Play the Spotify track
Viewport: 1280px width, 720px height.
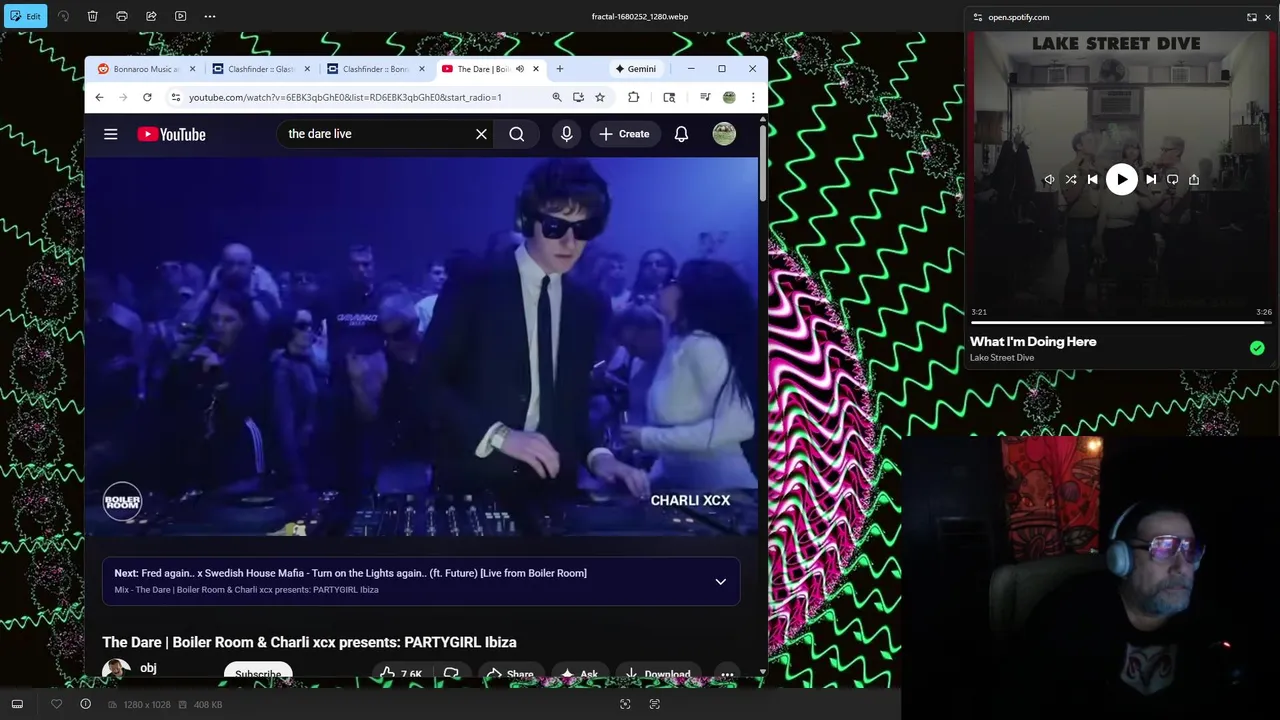(x=1122, y=180)
